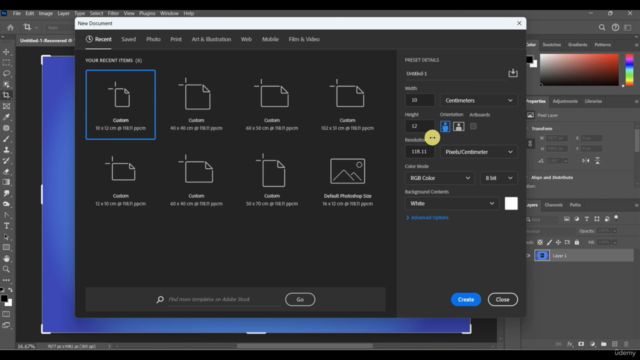640x360 pixels.
Task: Open Photoshop search magnifier icon
Action: (x=602, y=27)
